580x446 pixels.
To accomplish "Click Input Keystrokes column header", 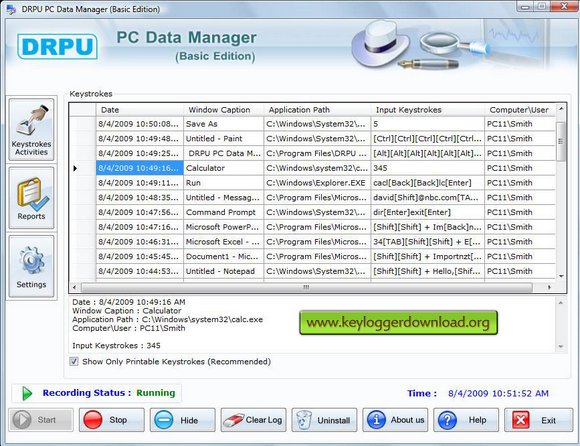I will click(428, 110).
